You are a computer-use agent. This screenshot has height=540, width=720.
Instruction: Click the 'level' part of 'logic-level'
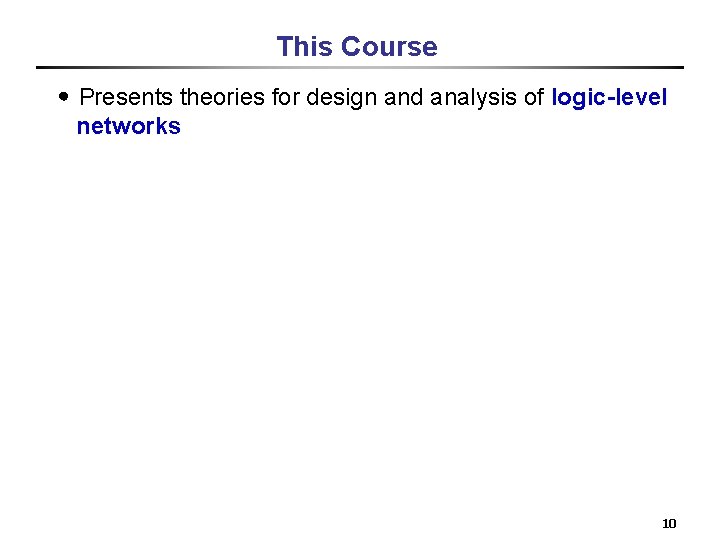tap(641, 97)
